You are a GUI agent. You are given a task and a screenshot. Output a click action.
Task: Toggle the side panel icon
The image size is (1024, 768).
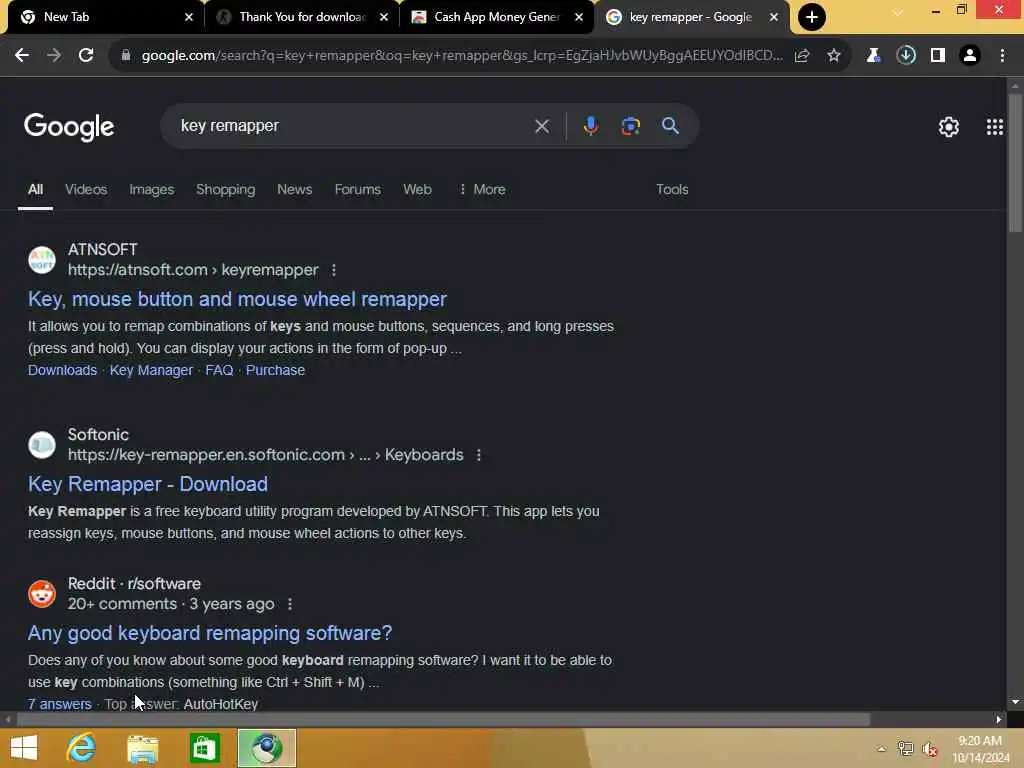pos(938,56)
